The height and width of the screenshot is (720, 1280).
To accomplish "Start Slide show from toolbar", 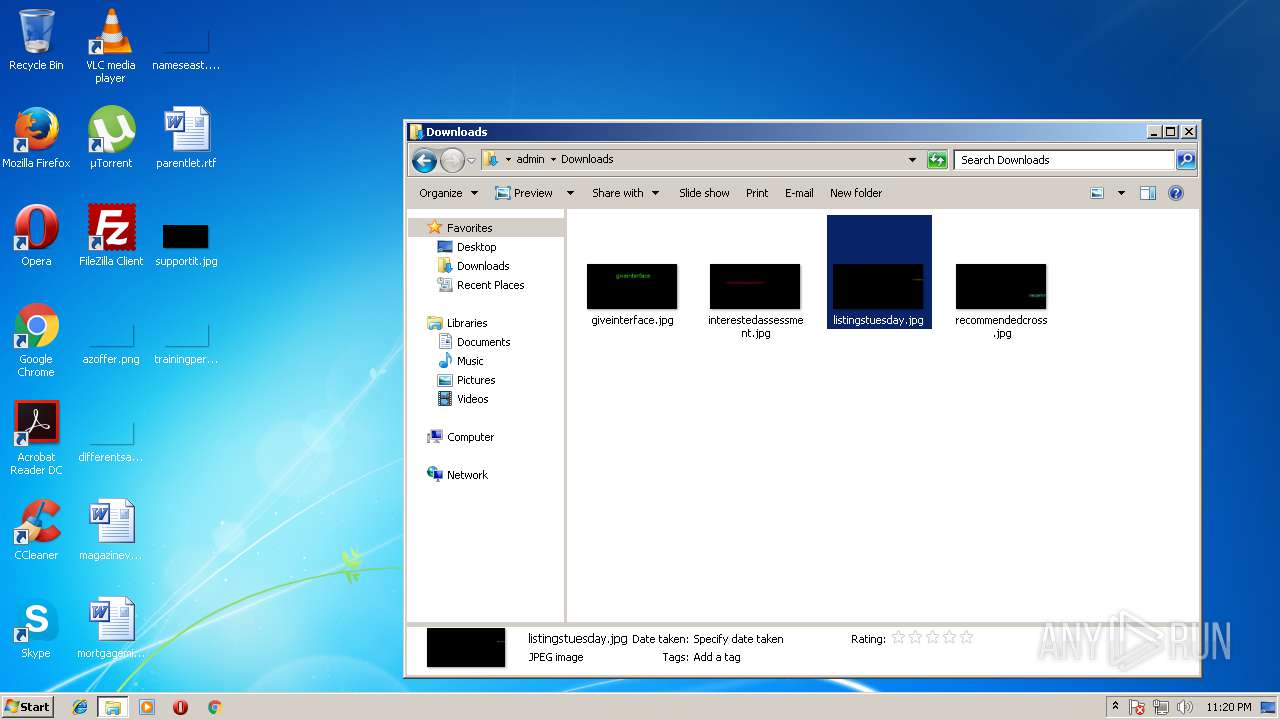I will click(704, 193).
